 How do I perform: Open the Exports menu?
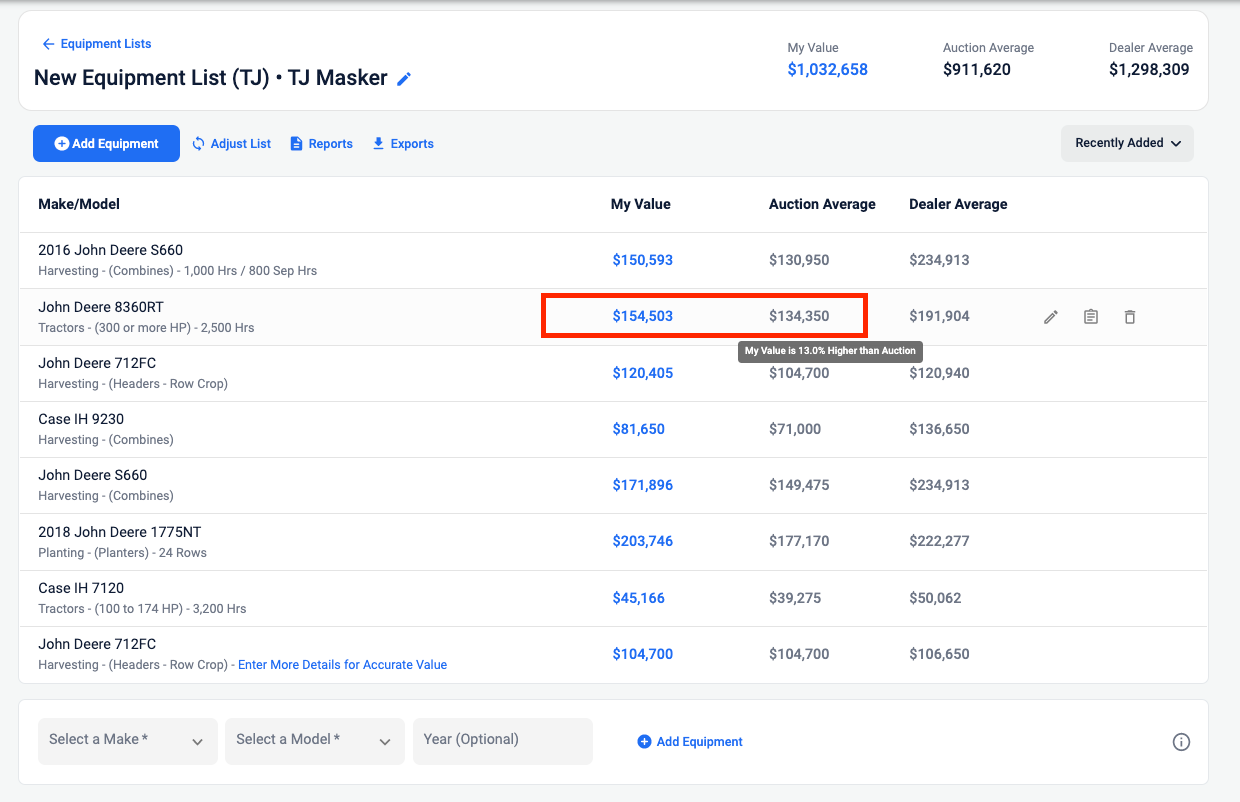coord(403,144)
